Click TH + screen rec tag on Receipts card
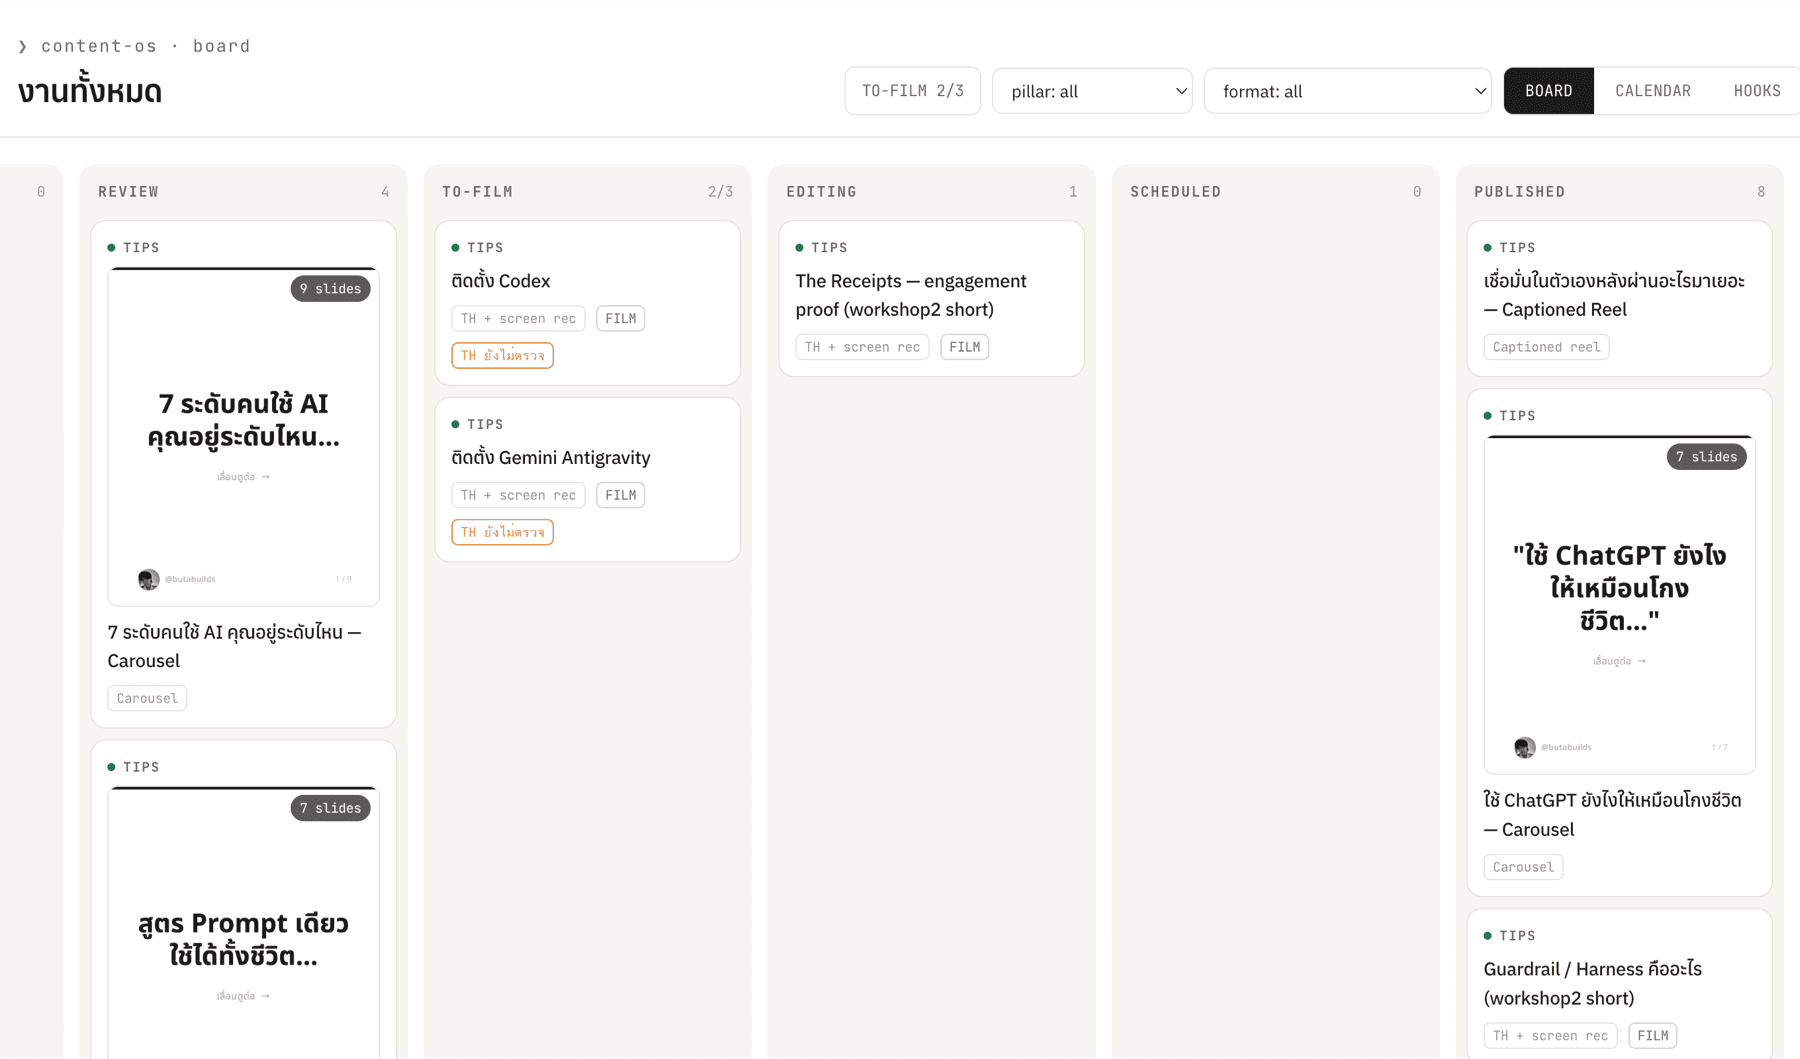Screen dimensions: 1800x1059 (x=862, y=347)
